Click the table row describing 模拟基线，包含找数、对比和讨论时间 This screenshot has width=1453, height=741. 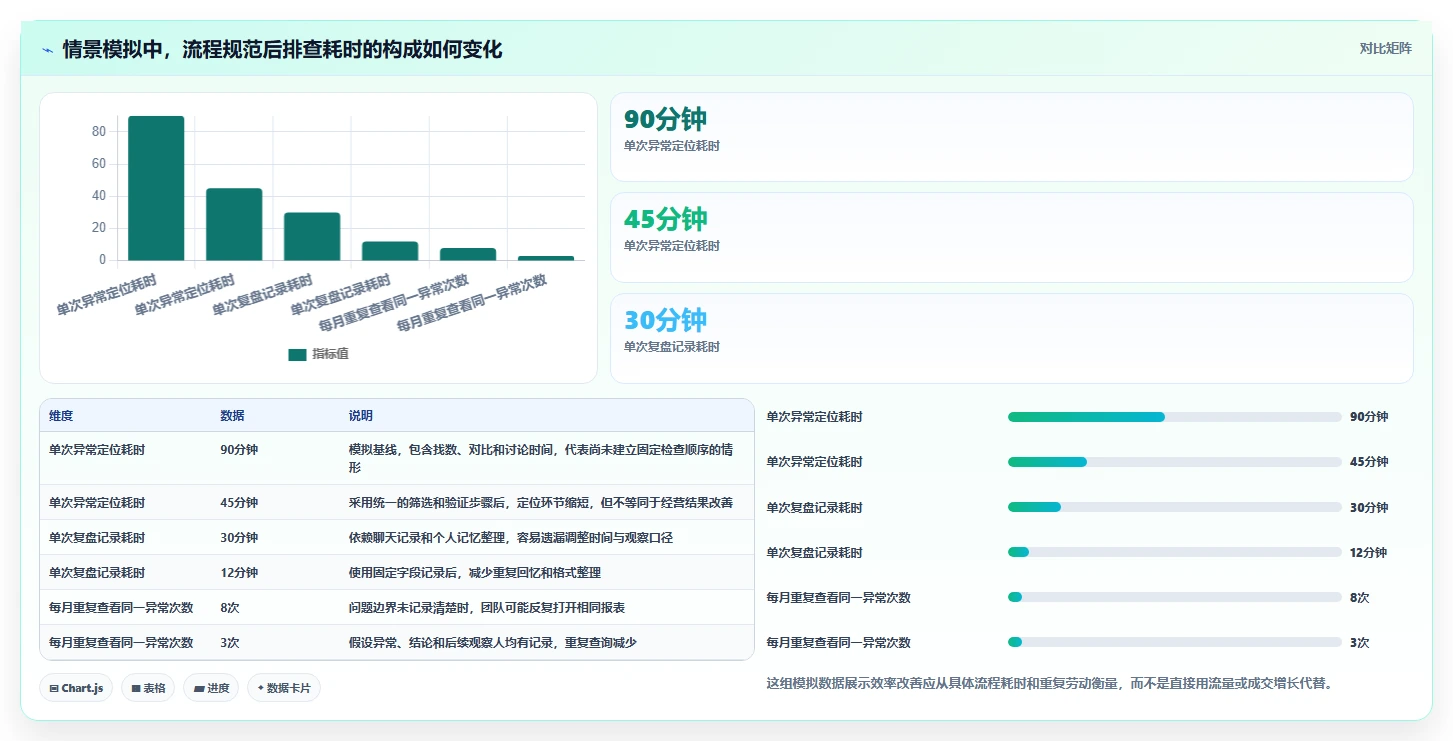pyautogui.click(x=397, y=458)
